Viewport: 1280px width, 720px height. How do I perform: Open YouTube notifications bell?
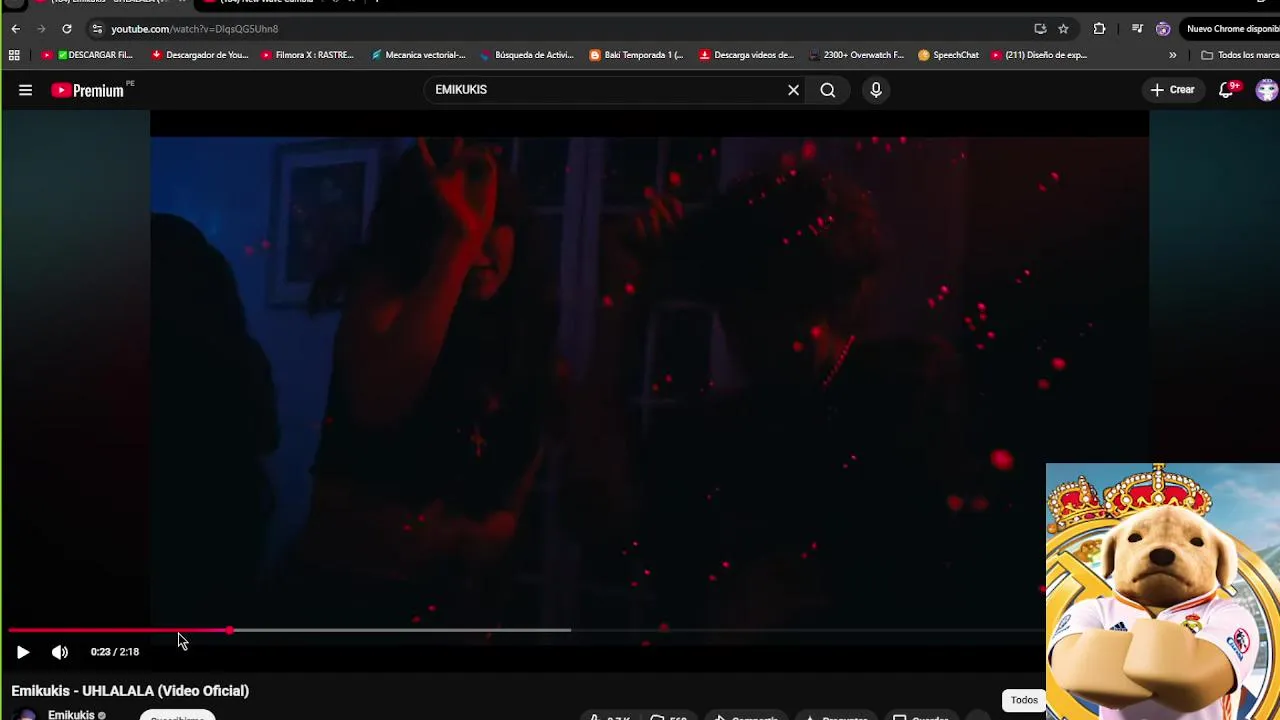click(x=1227, y=90)
